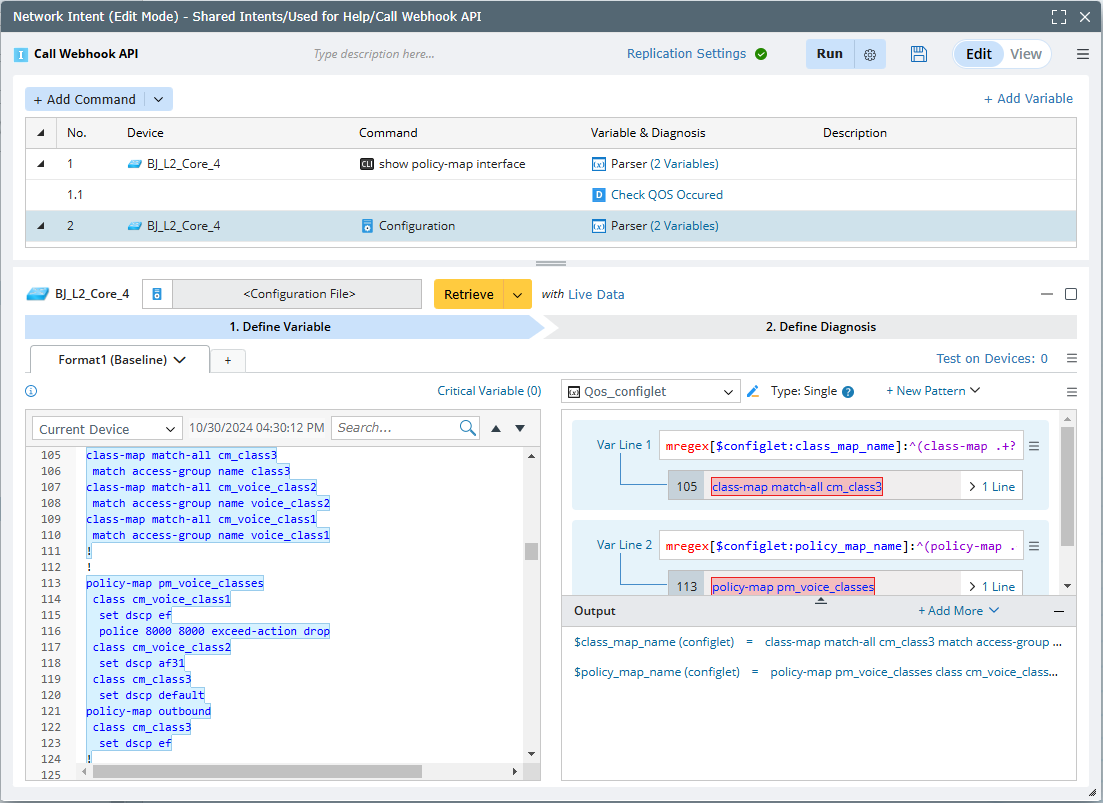Image resolution: width=1103 pixels, height=803 pixels.
Task: Select the Format1 (Baseline) tab
Action: (121, 360)
